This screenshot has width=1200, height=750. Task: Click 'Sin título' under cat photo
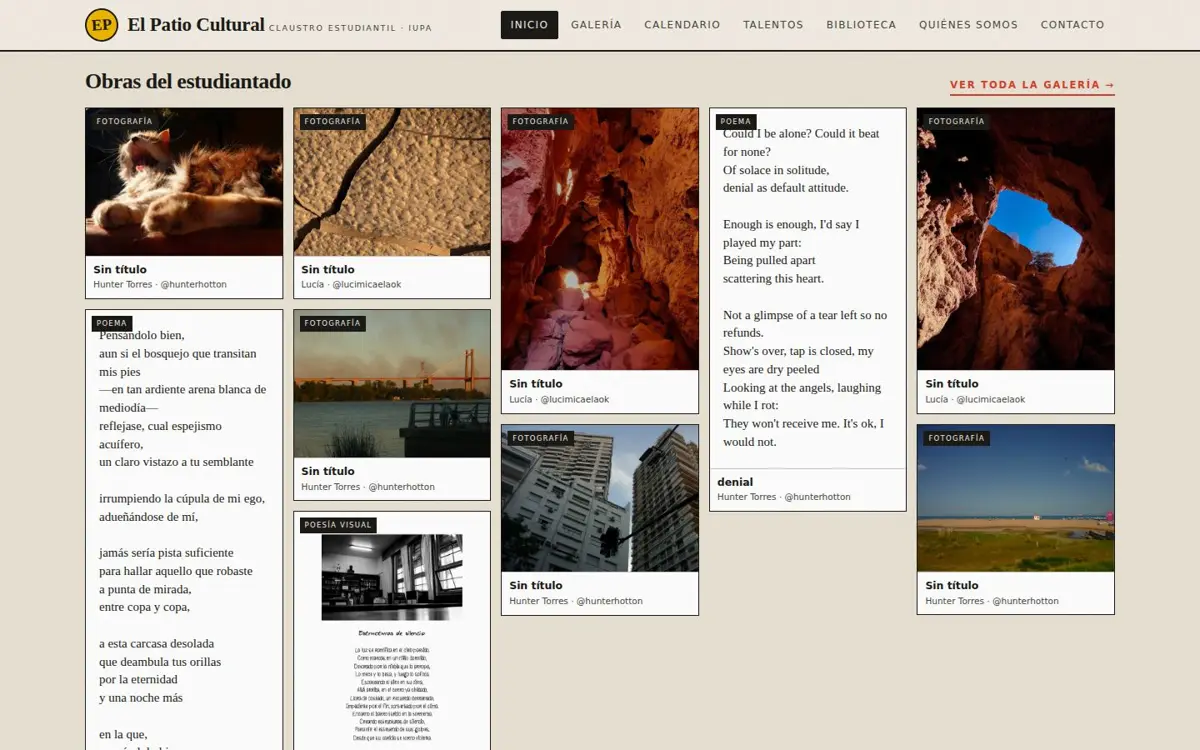tap(120, 270)
